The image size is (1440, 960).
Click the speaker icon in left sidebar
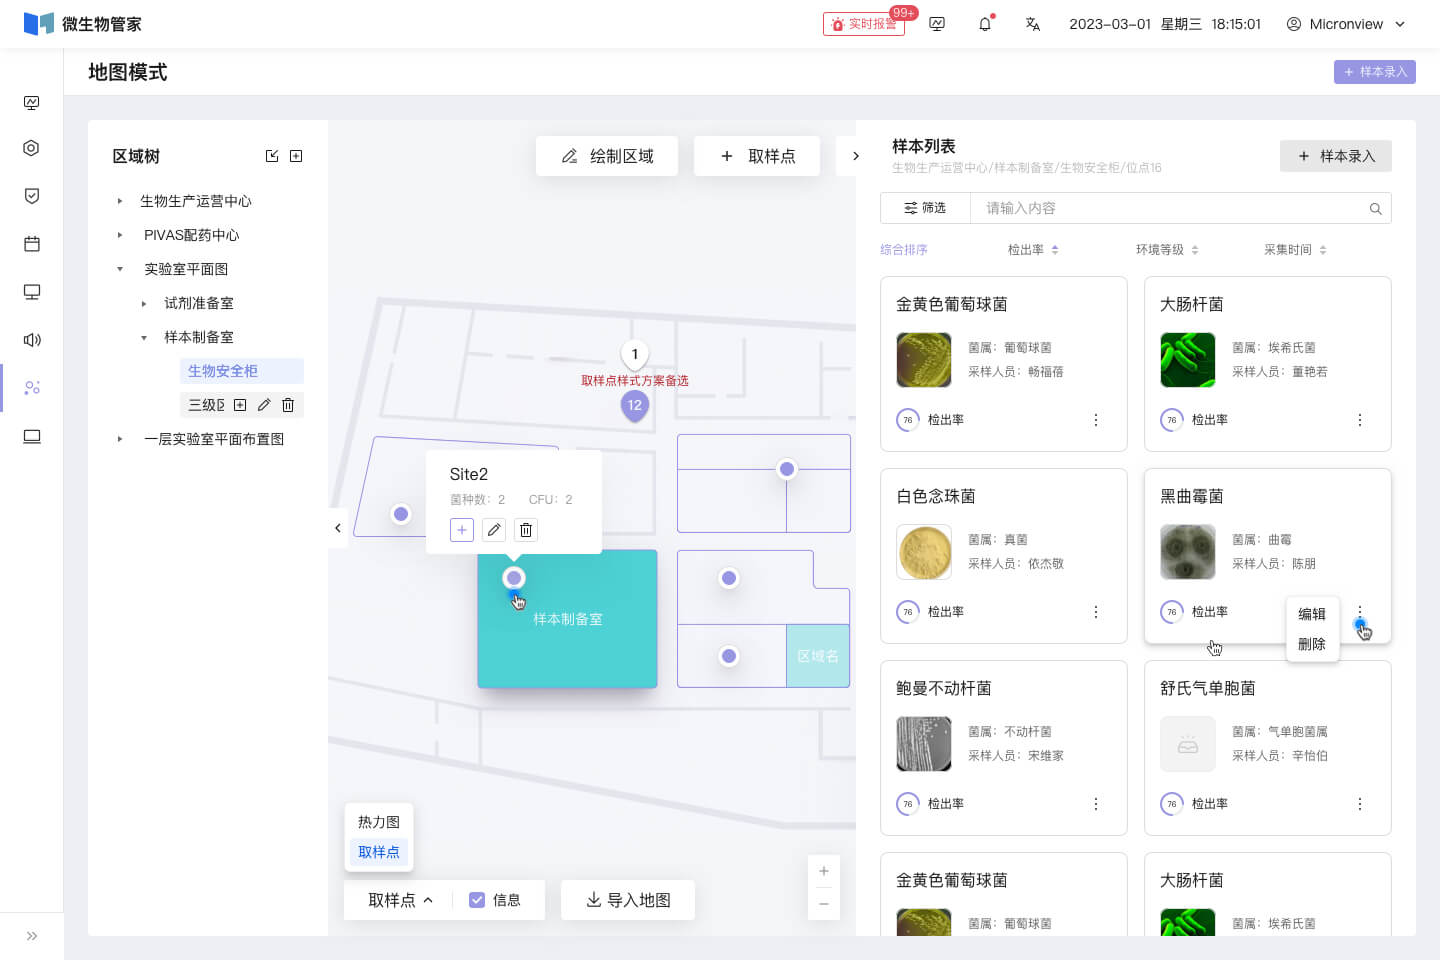point(32,340)
